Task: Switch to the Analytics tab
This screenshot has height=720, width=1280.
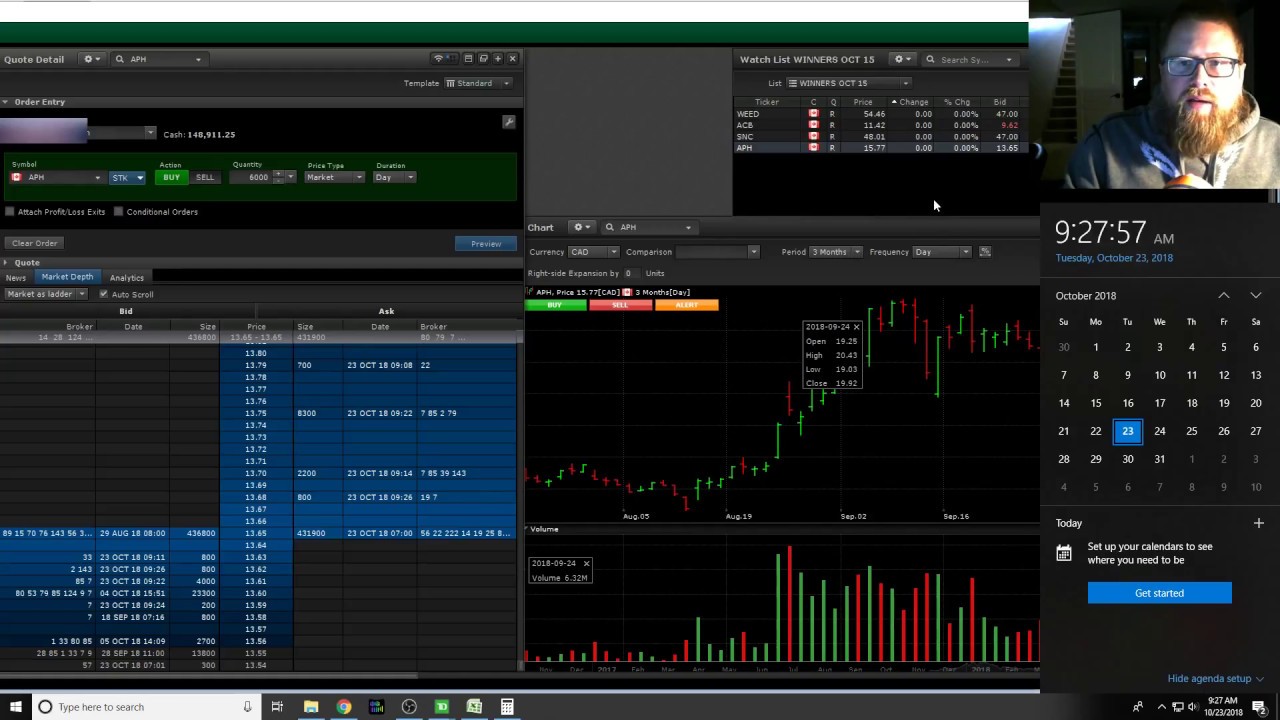Action: tap(127, 277)
